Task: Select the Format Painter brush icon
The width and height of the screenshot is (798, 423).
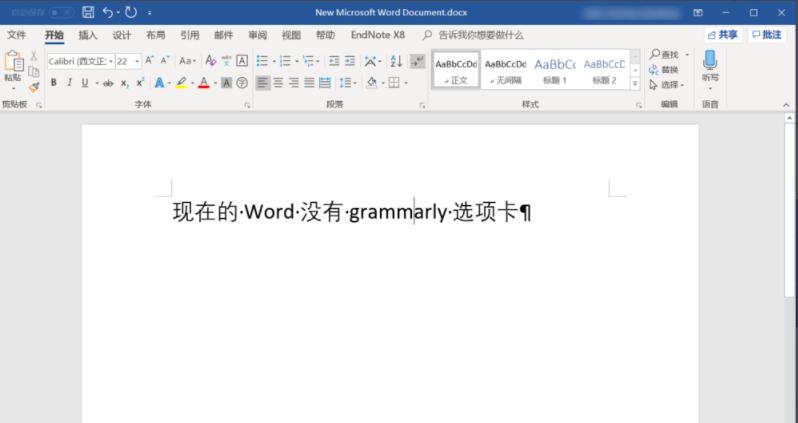Action: click(x=34, y=87)
